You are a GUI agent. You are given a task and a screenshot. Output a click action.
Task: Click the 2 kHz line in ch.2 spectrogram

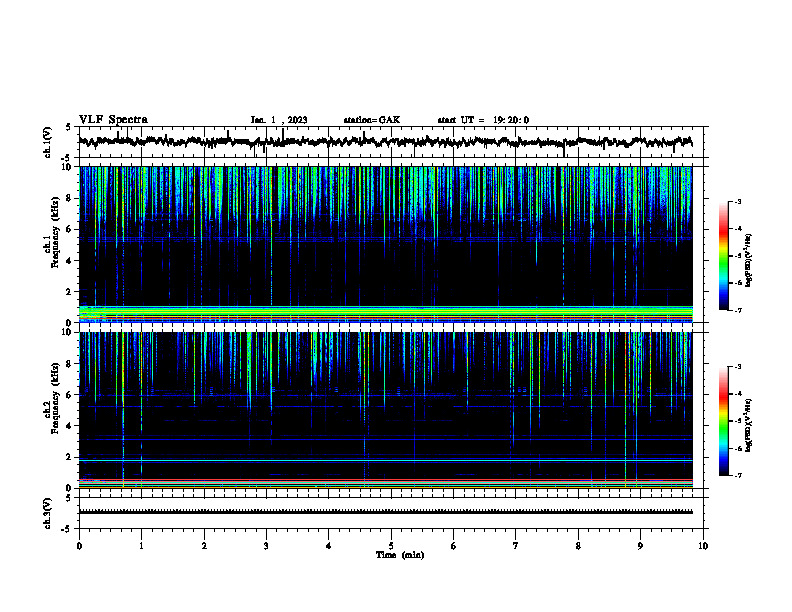[x=385, y=461]
